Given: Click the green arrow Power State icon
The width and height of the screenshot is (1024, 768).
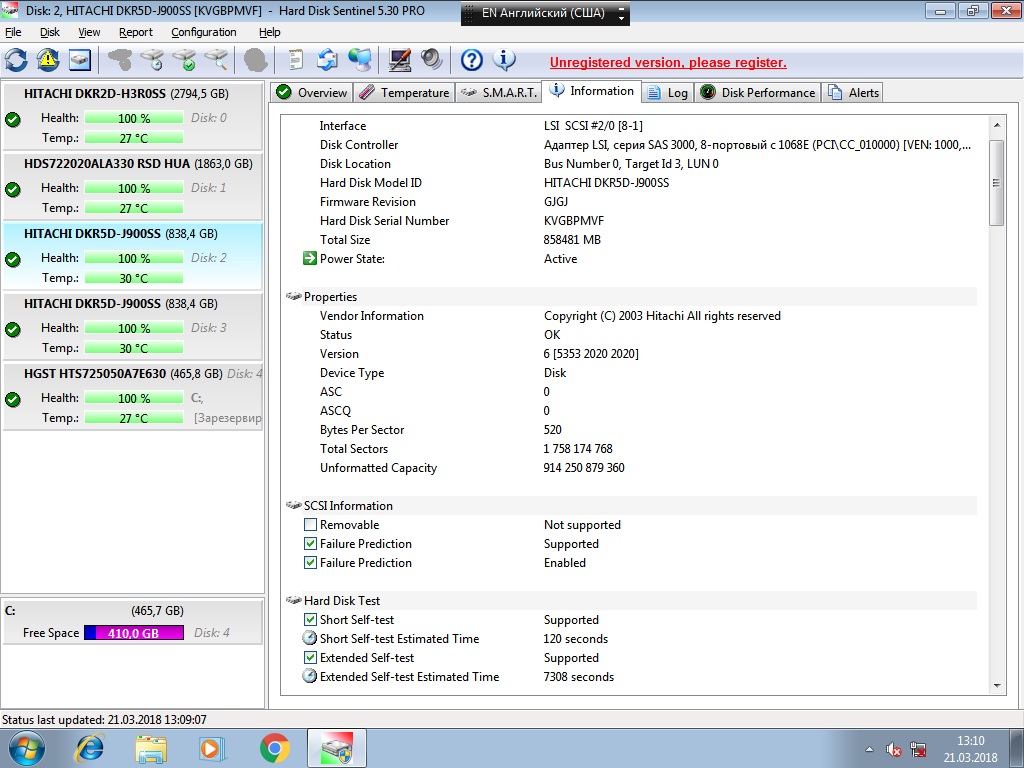Looking at the screenshot, I should click(310, 259).
